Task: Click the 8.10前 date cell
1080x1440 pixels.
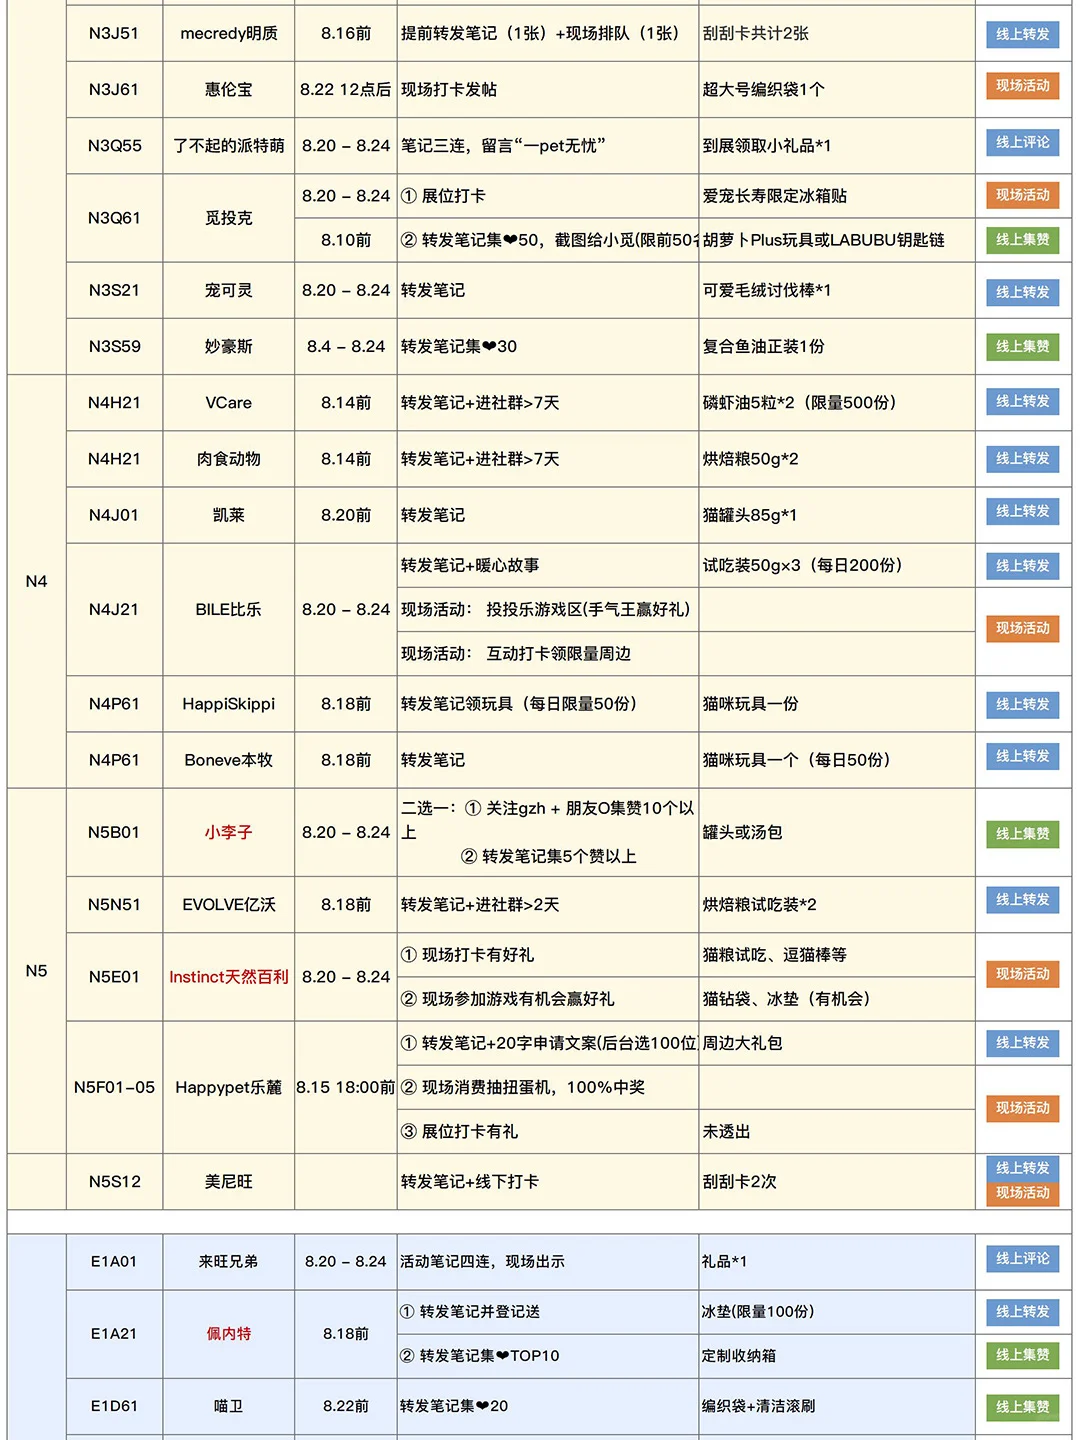Action: [x=346, y=240]
